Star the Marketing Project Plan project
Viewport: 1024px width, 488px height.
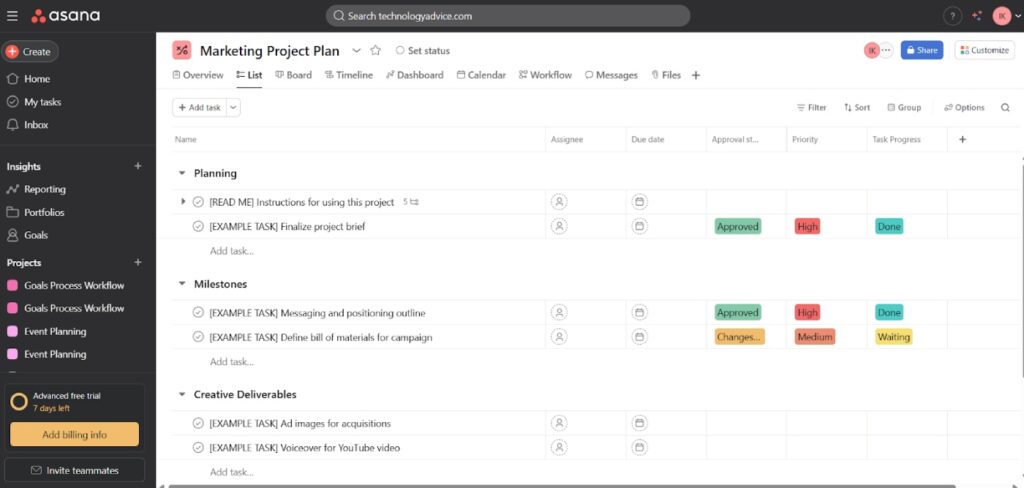pyautogui.click(x=376, y=50)
